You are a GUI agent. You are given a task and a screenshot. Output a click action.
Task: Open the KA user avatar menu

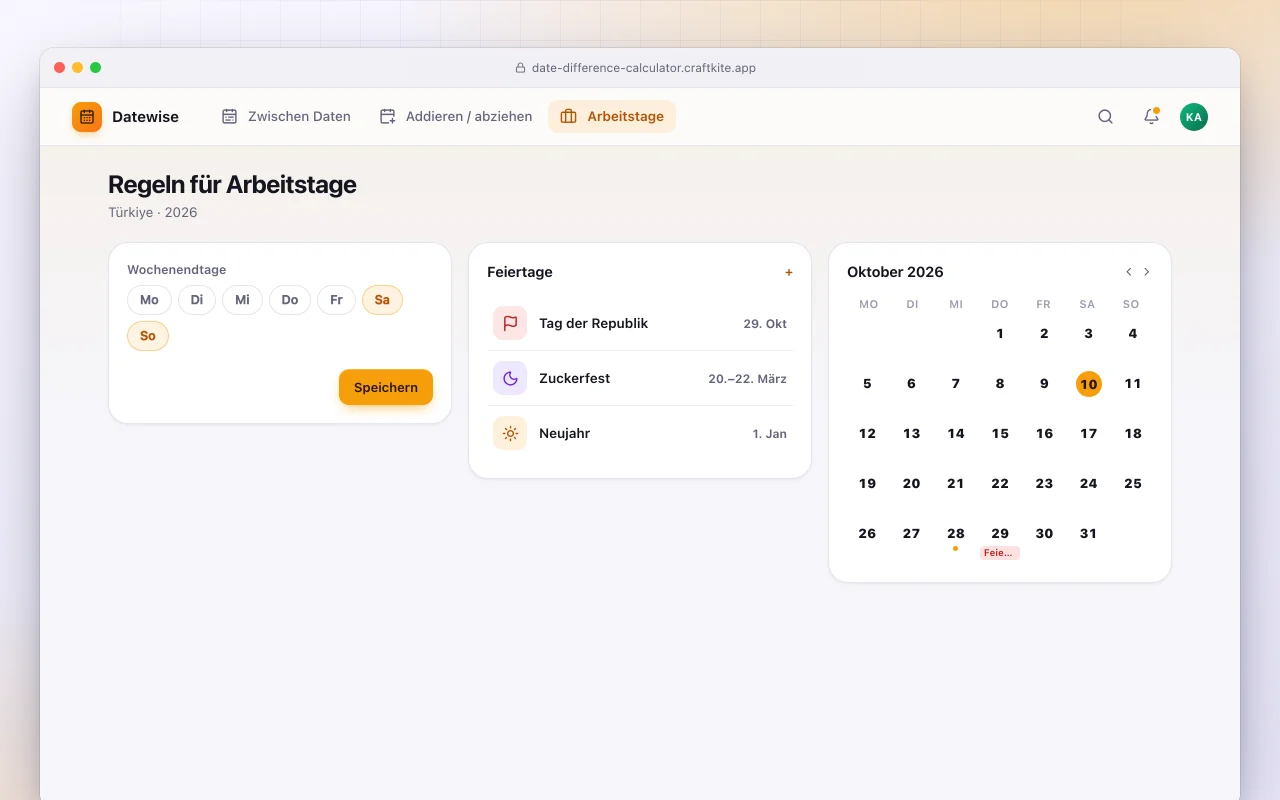[1193, 117]
